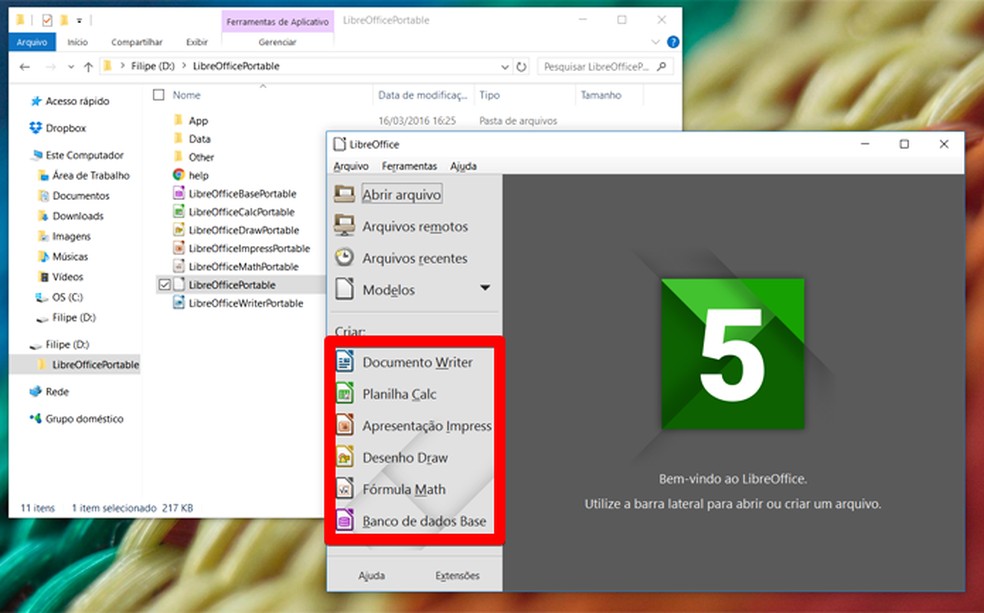
Task: Click the Pesquisar LibreOfficePortable search field
Action: [x=605, y=66]
